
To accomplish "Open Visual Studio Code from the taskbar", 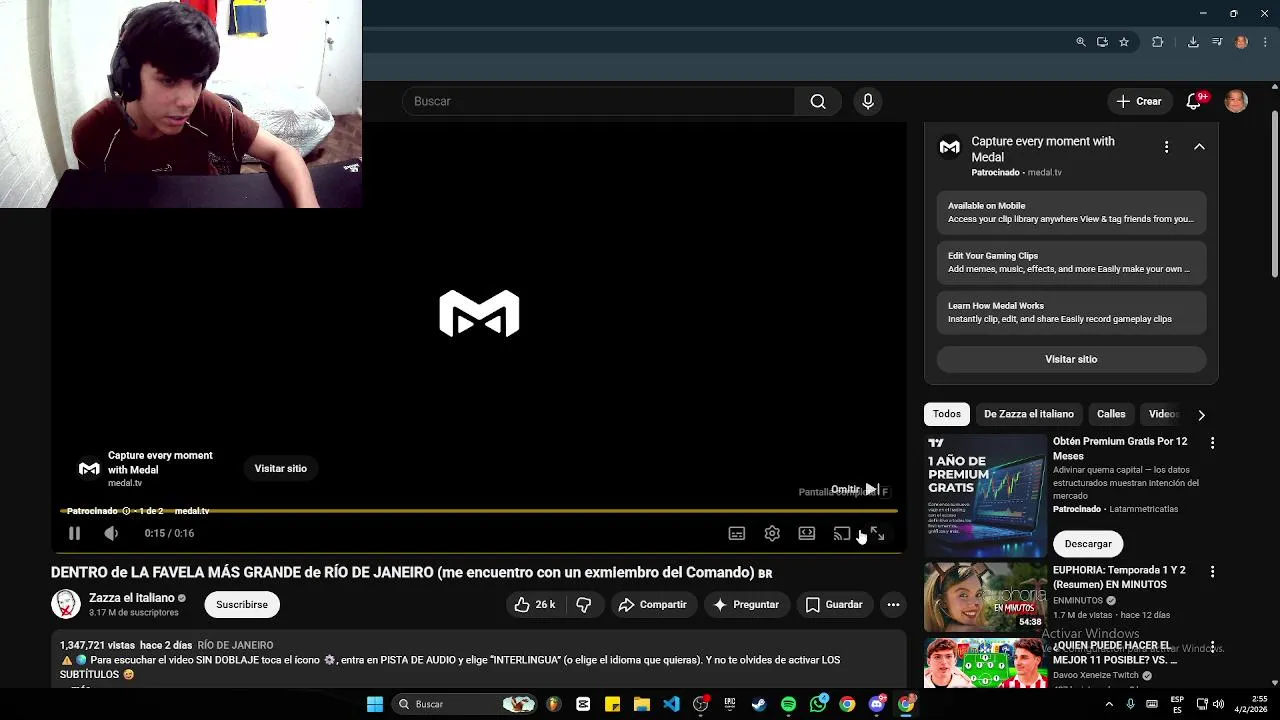I will (671, 704).
